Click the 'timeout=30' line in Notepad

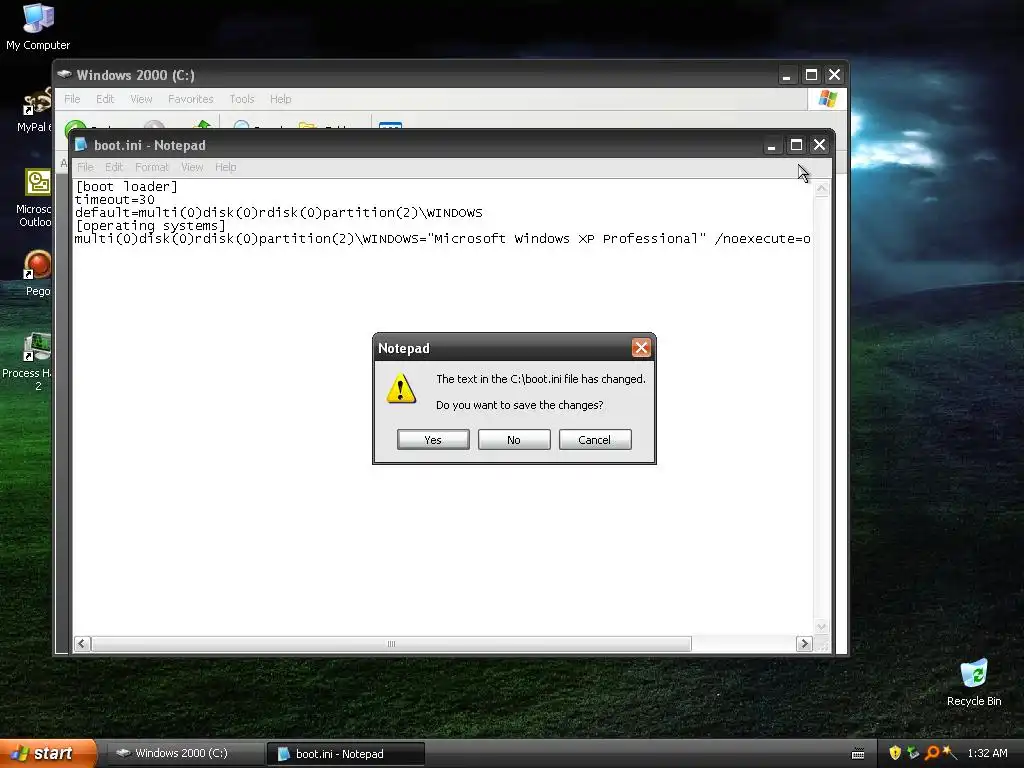(x=115, y=200)
